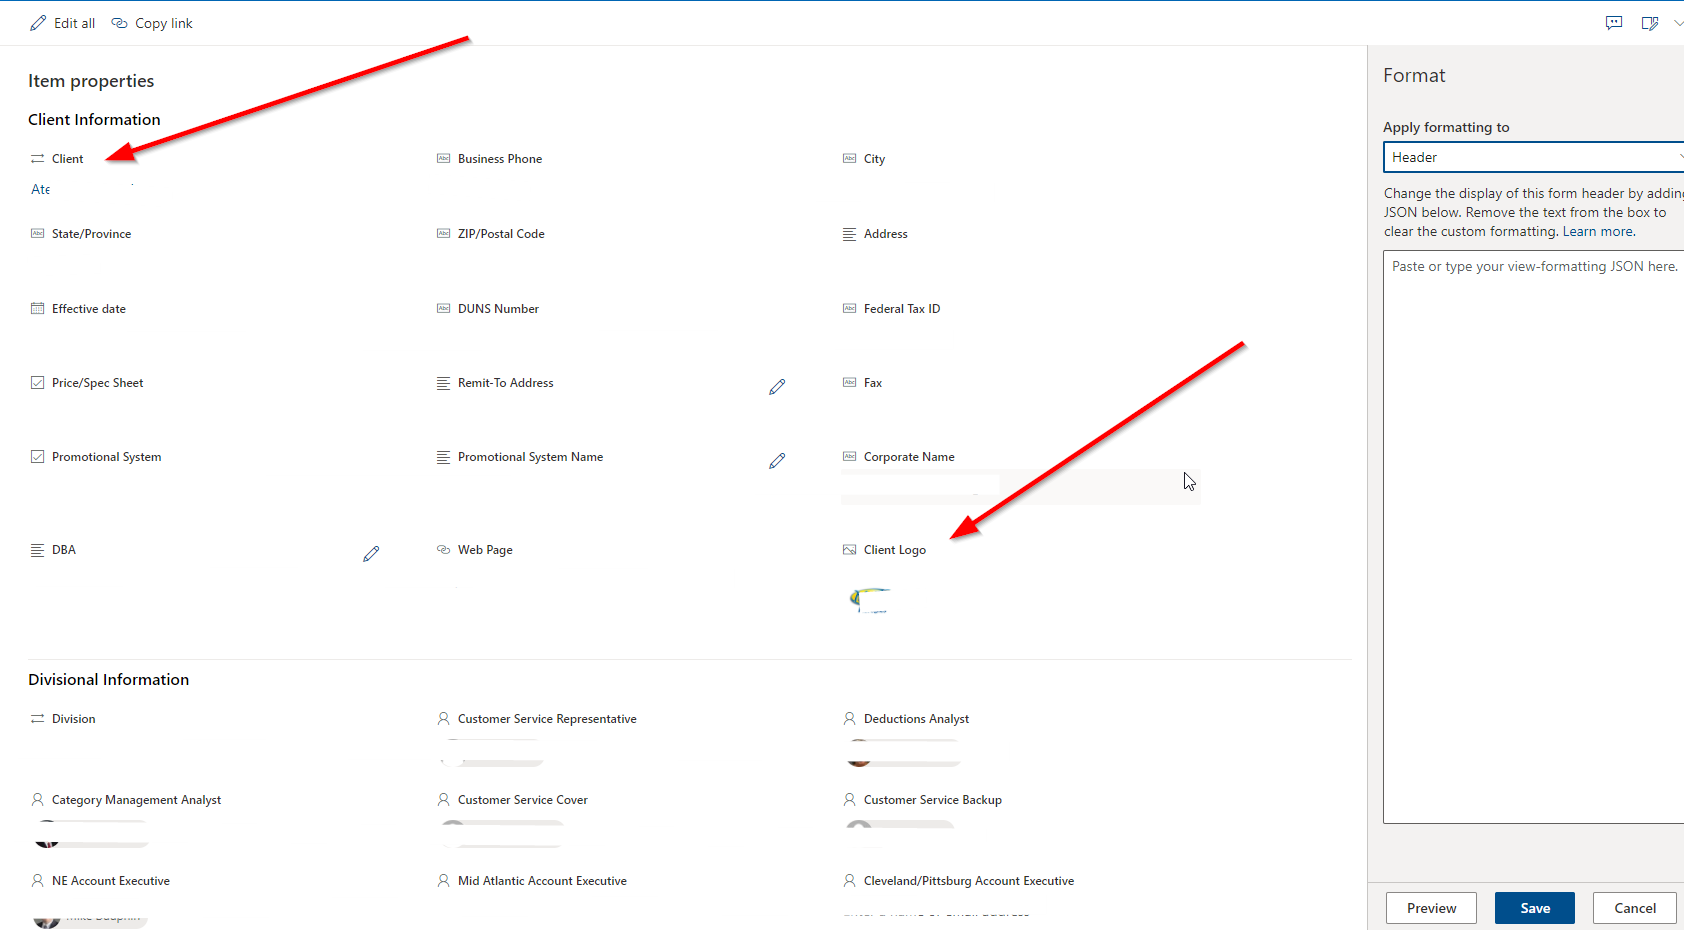Screen dimensions: 1684x930
Task: Click the pencil icon next to DBA
Action: coord(371,553)
